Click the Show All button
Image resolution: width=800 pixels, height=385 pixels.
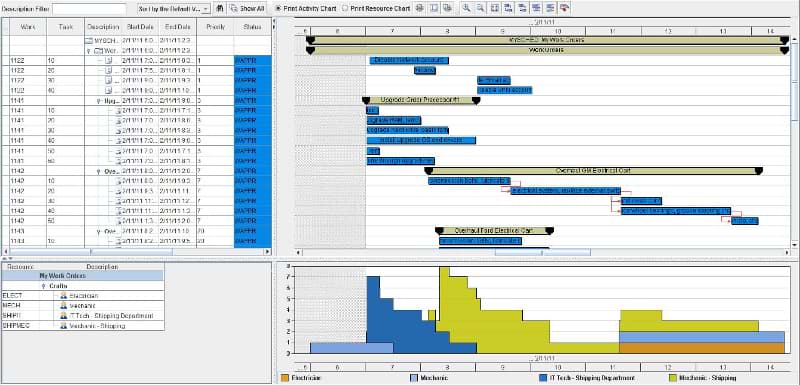[x=247, y=8]
